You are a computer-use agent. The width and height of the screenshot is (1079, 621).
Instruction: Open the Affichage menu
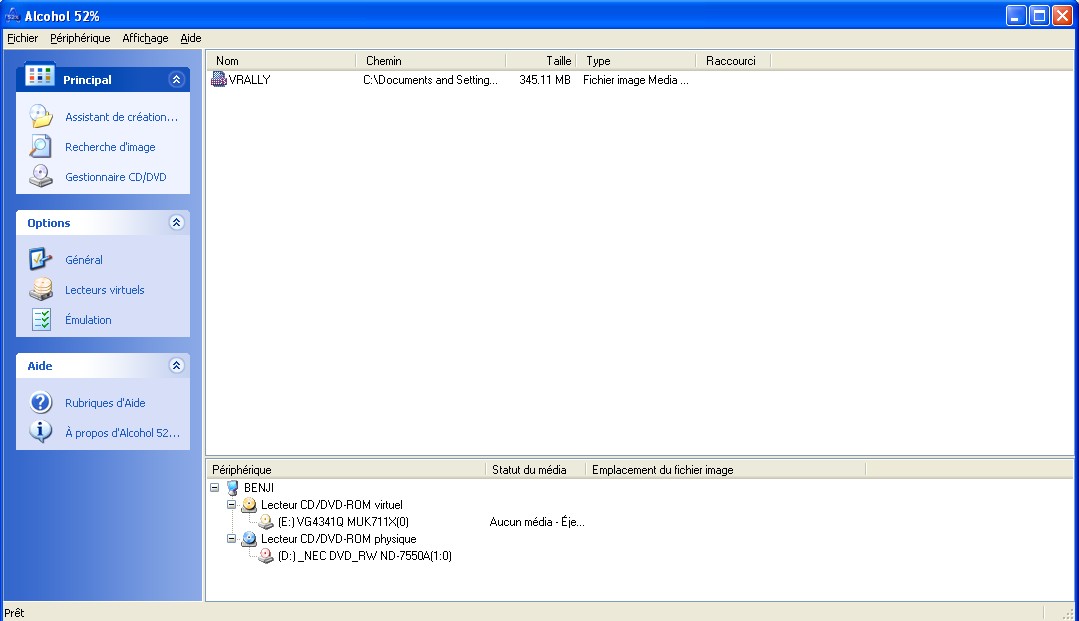(x=145, y=38)
